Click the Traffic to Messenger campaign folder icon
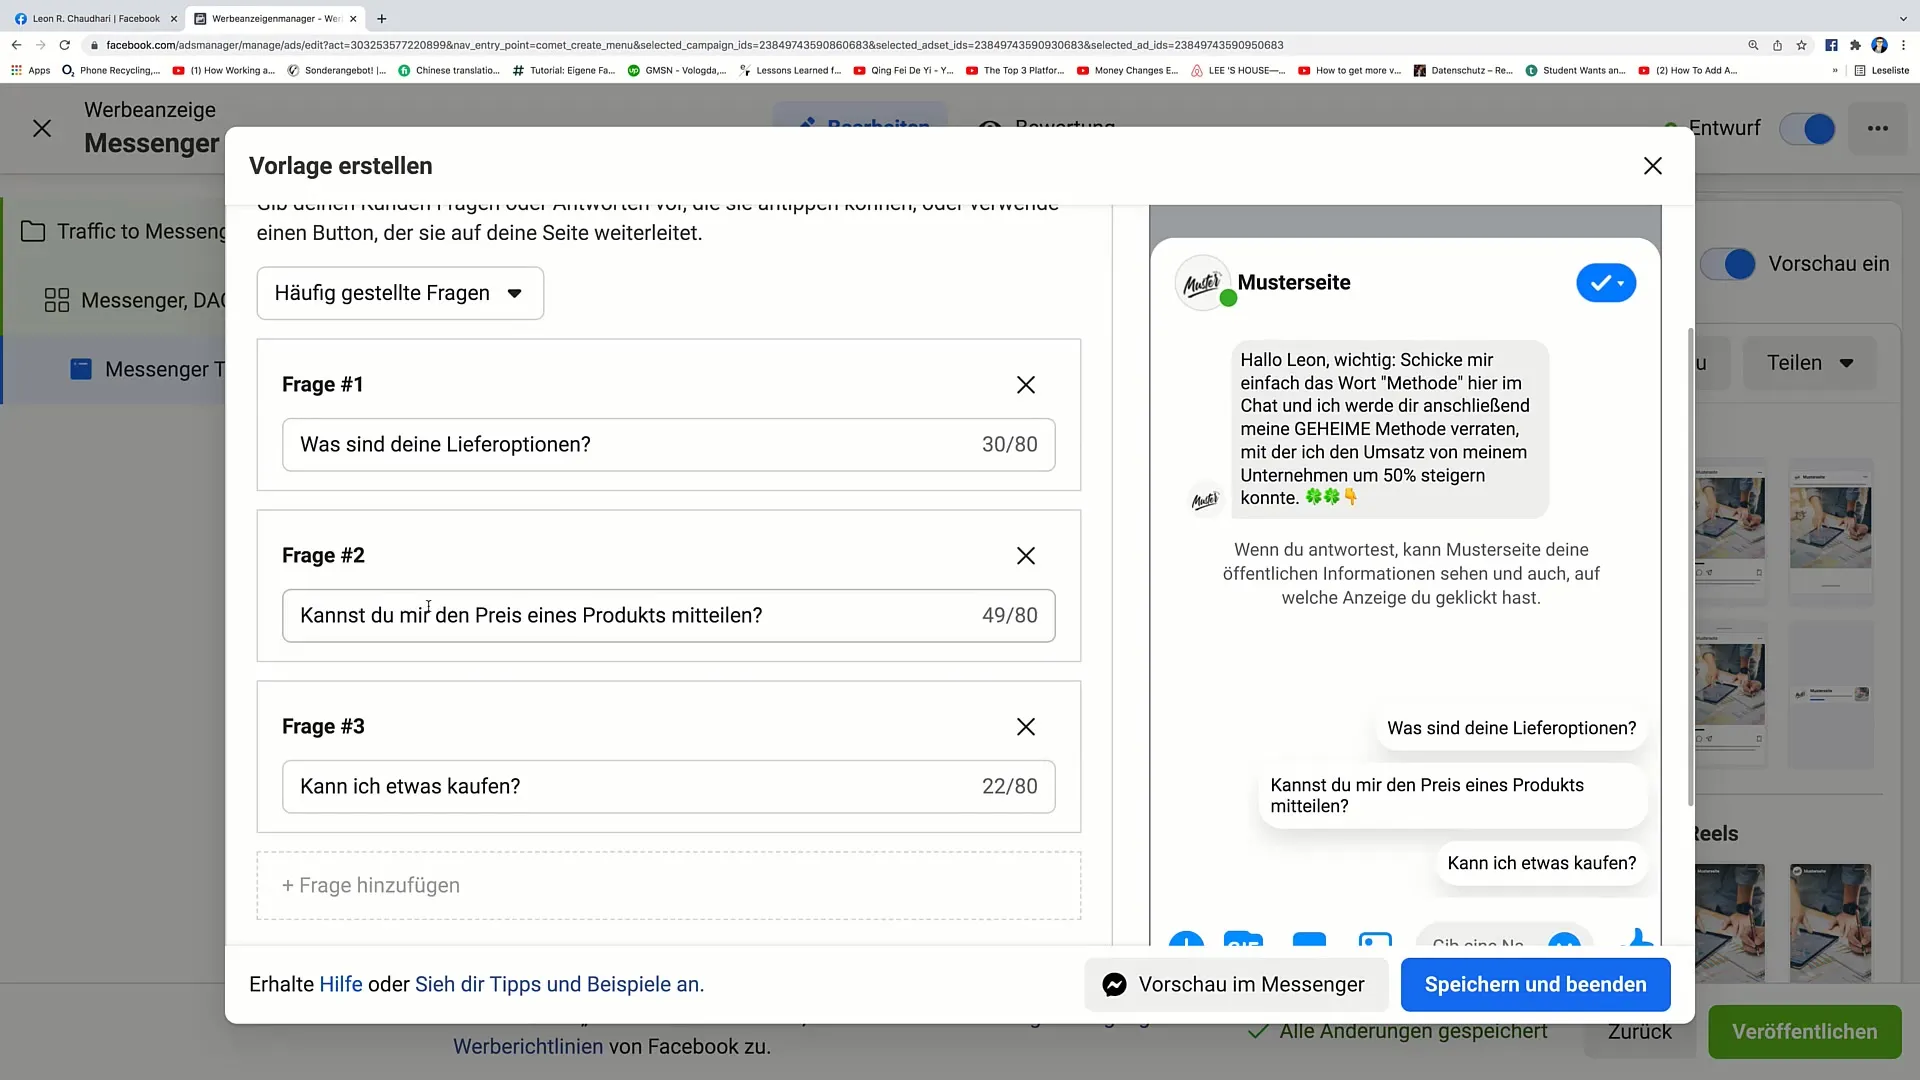Screen dimensions: 1920x1080 [x=33, y=232]
